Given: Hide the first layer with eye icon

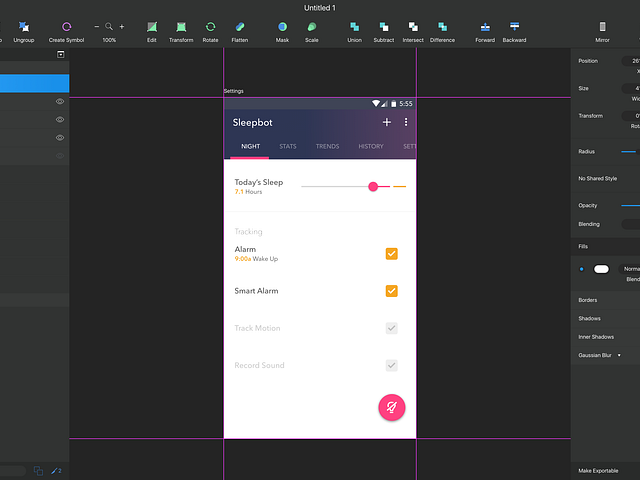Looking at the screenshot, I should coord(60,102).
